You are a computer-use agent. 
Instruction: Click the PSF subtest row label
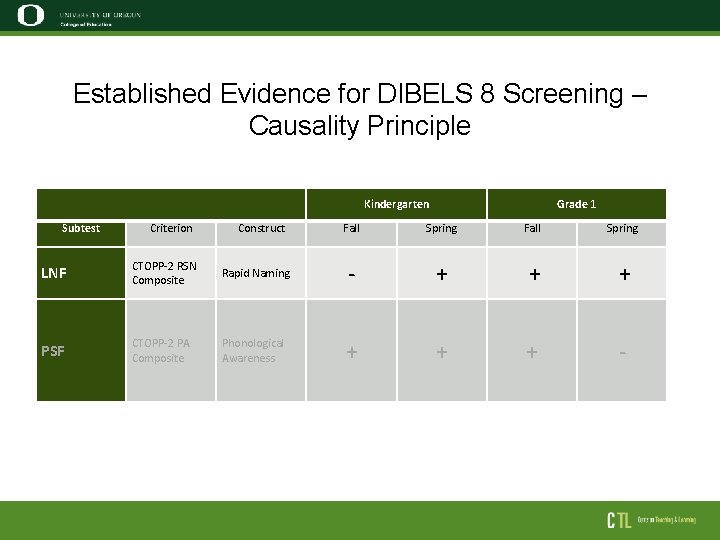(x=81, y=350)
